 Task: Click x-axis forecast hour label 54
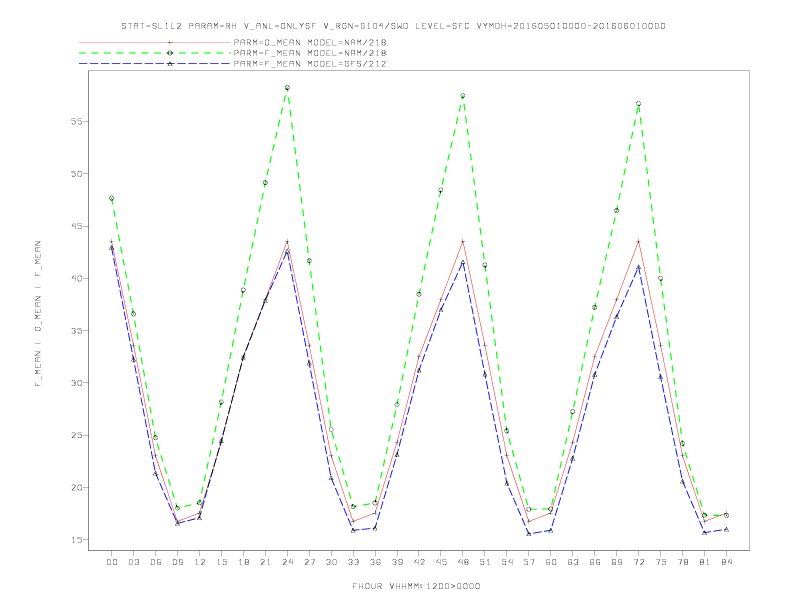[x=507, y=562]
